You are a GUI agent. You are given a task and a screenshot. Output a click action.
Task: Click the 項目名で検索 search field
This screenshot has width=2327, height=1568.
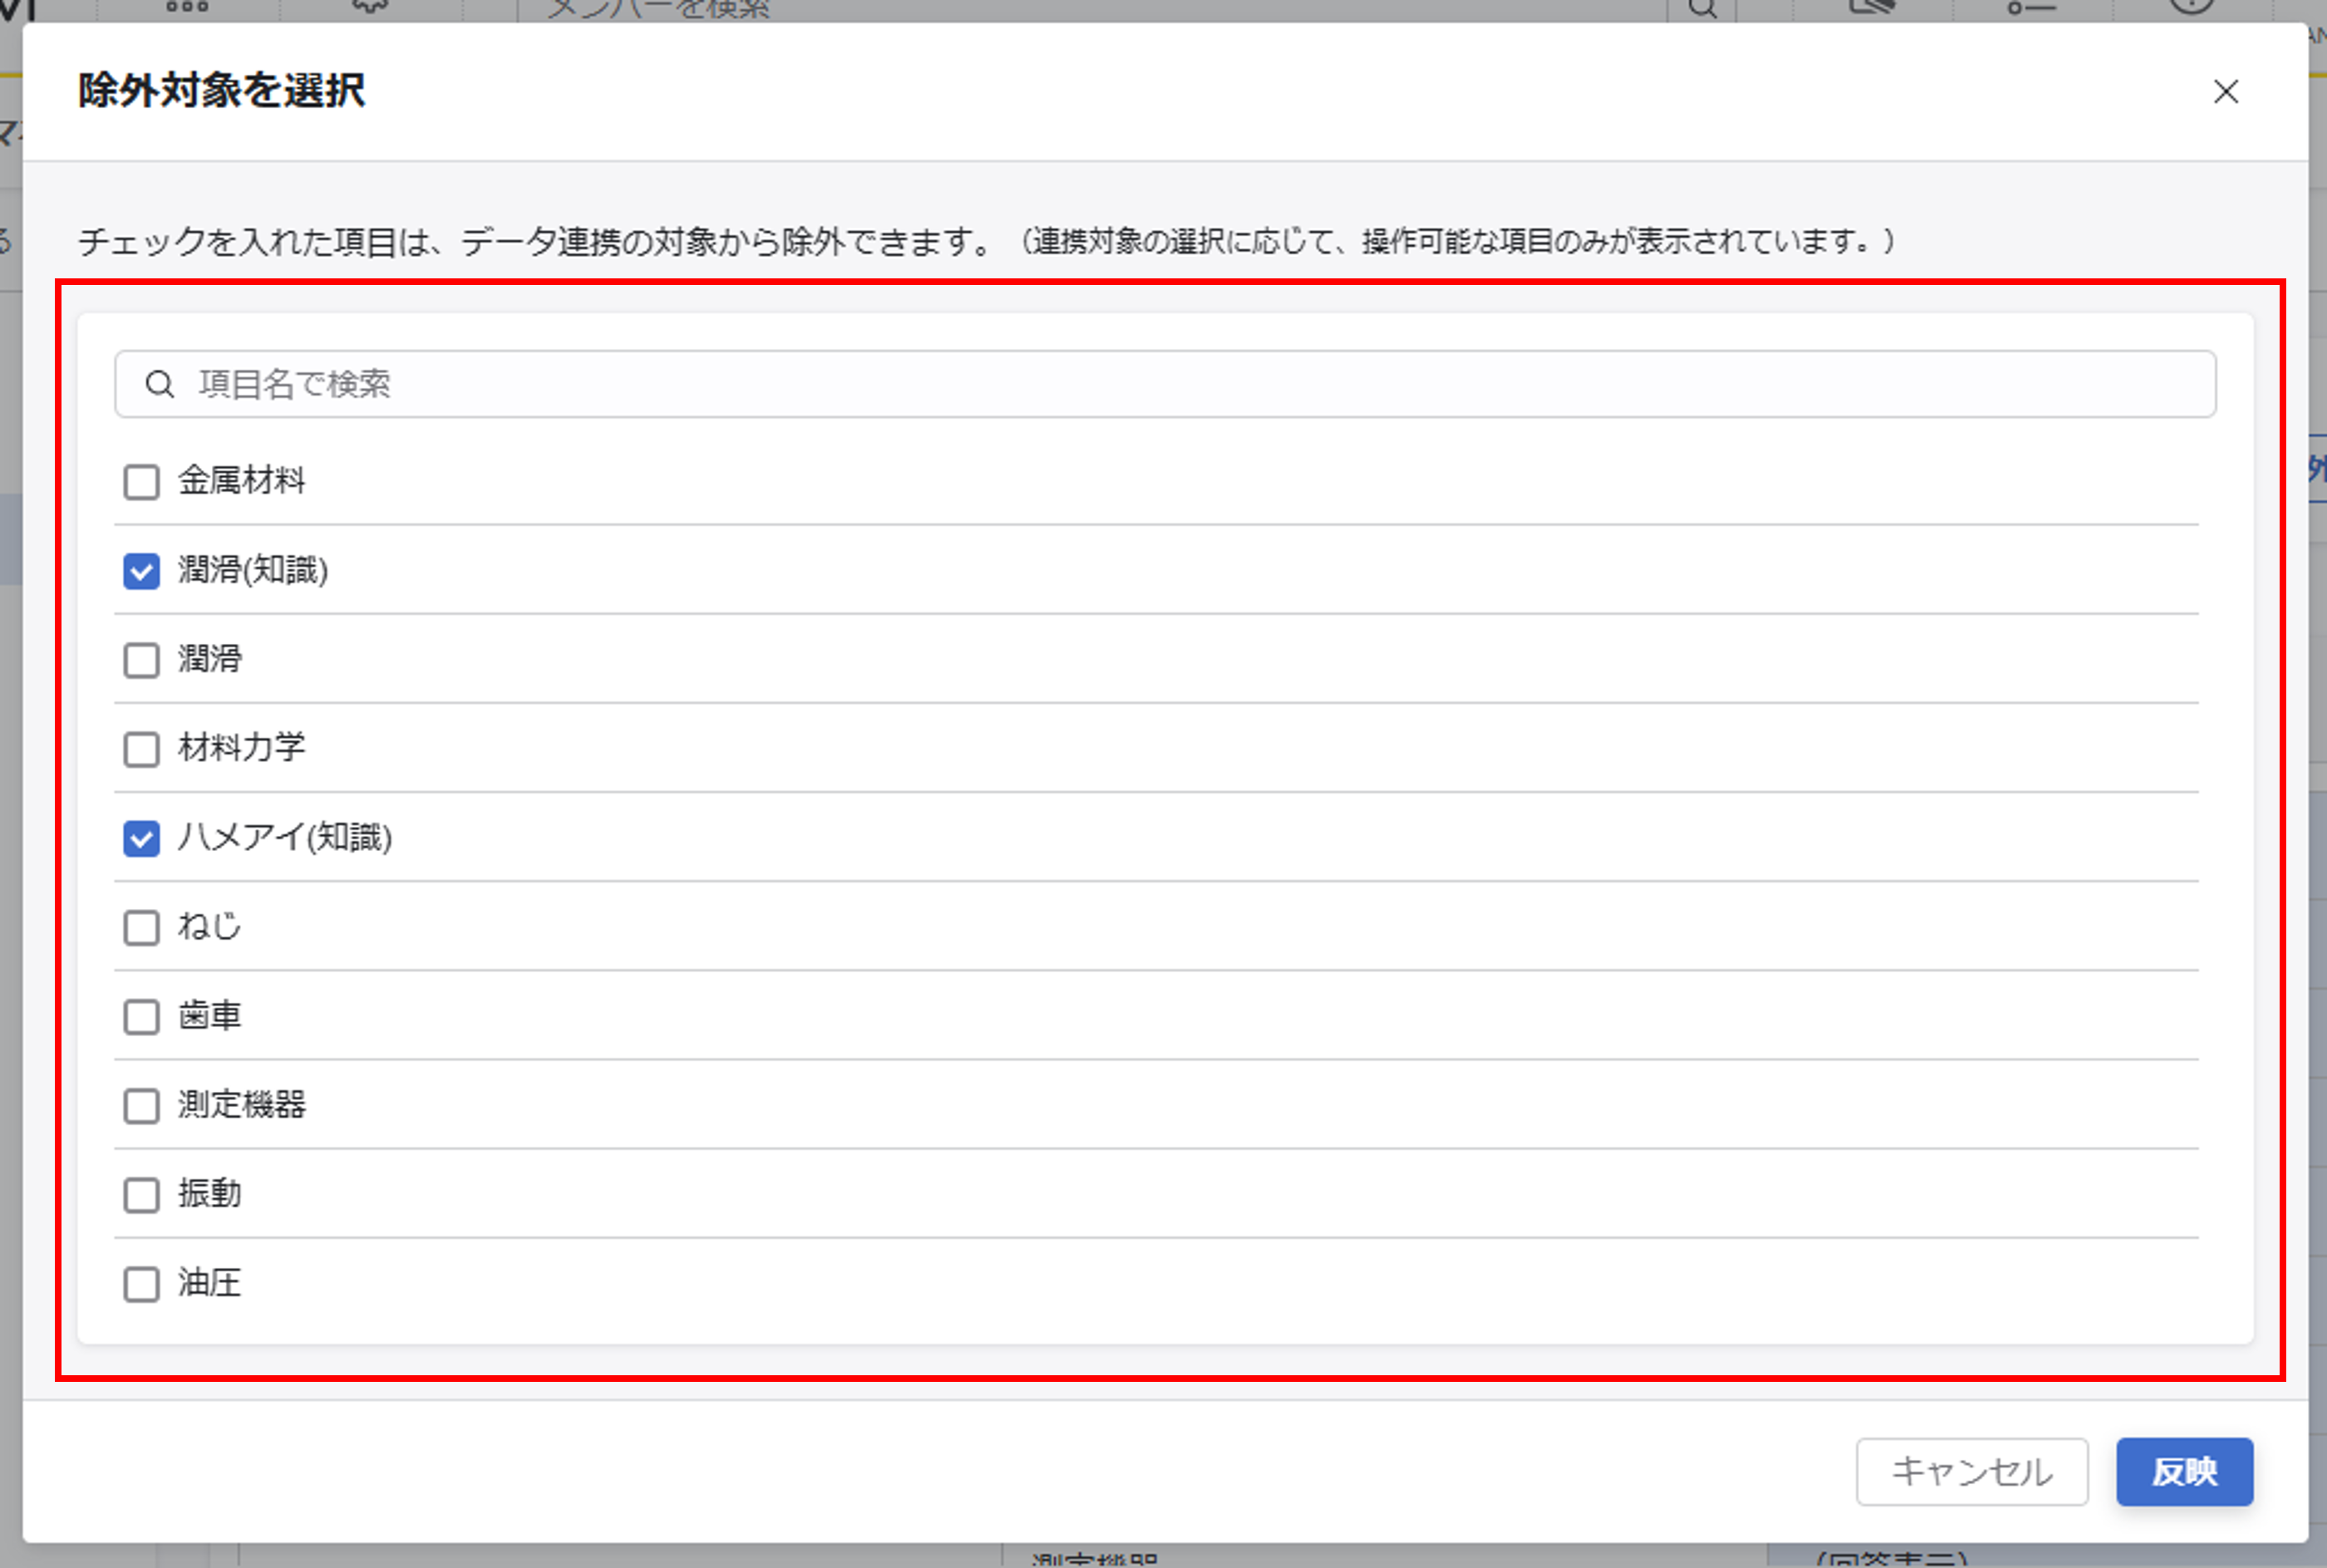click(1164, 384)
